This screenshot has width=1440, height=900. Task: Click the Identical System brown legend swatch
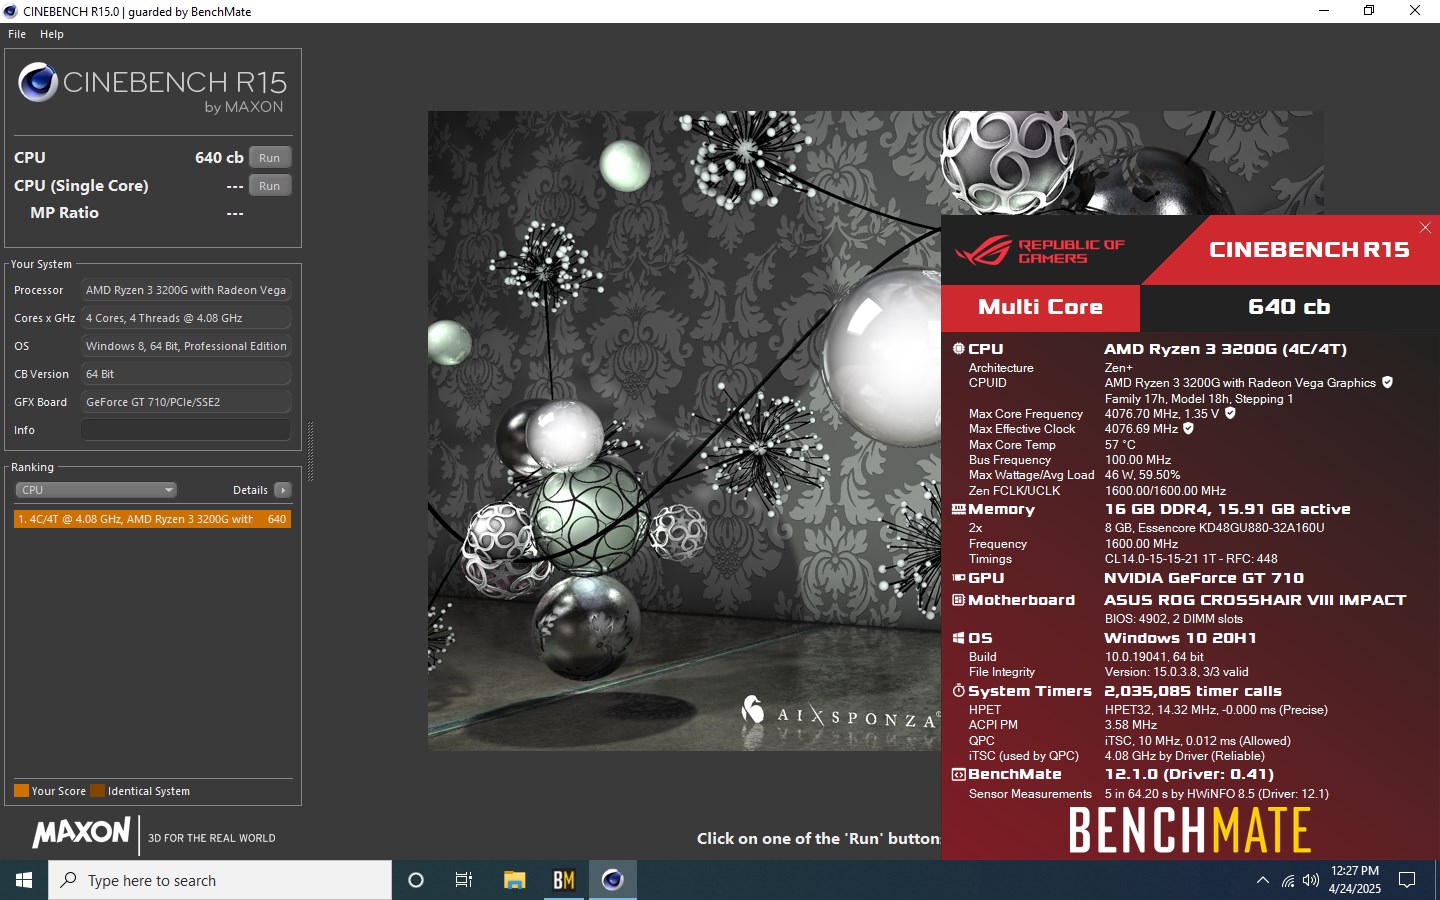click(97, 791)
